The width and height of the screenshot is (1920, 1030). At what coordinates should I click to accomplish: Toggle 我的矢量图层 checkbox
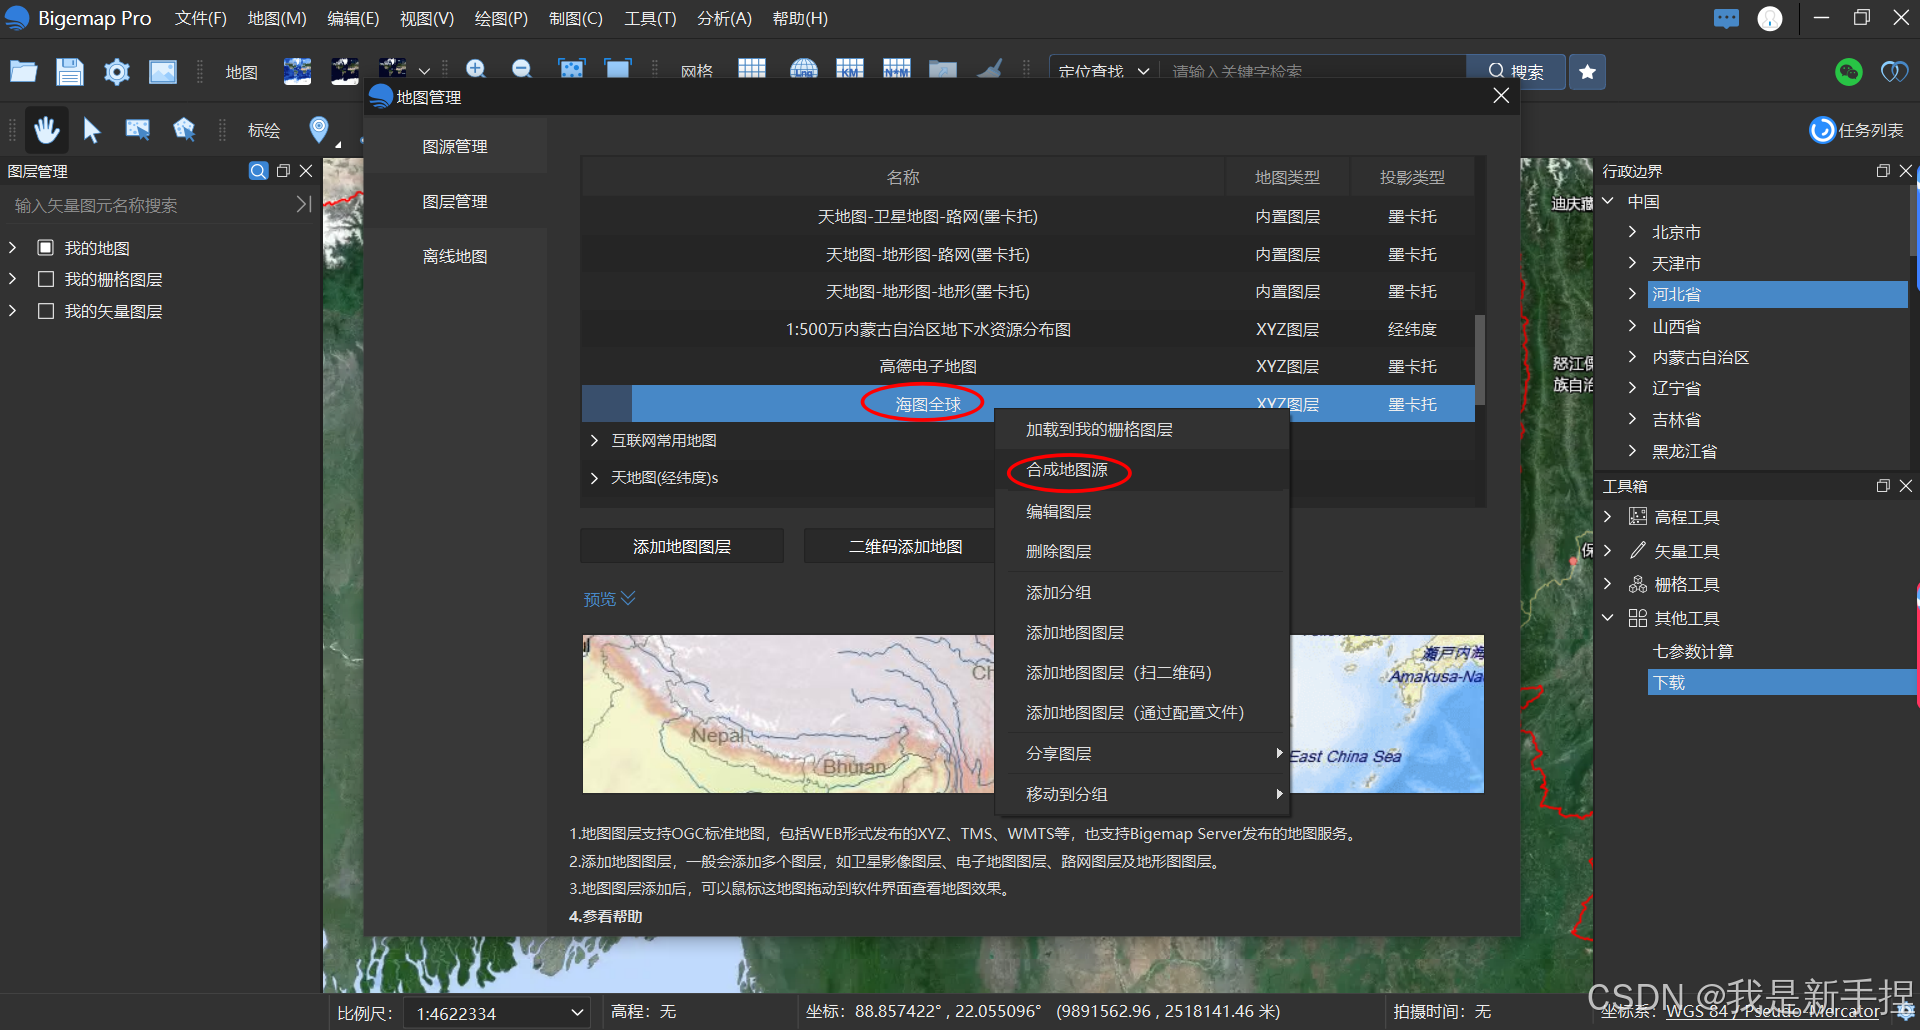(46, 311)
